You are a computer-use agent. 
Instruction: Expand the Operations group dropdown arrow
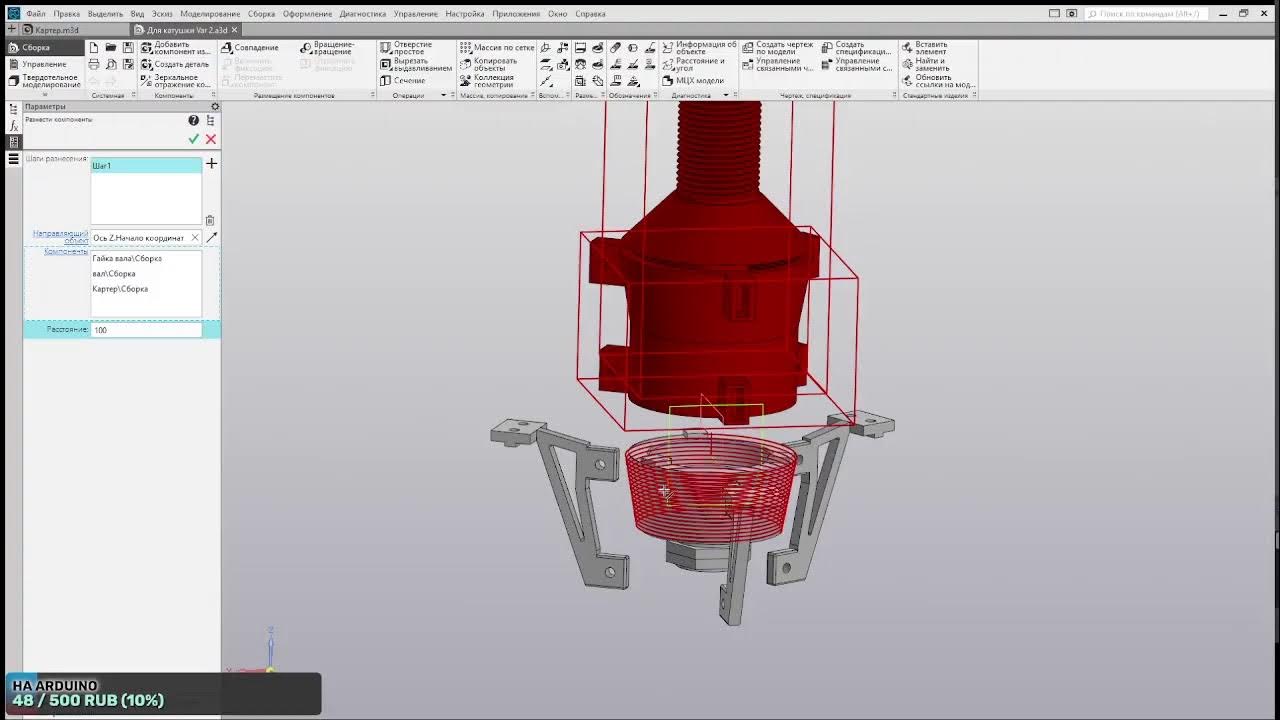tap(443, 96)
